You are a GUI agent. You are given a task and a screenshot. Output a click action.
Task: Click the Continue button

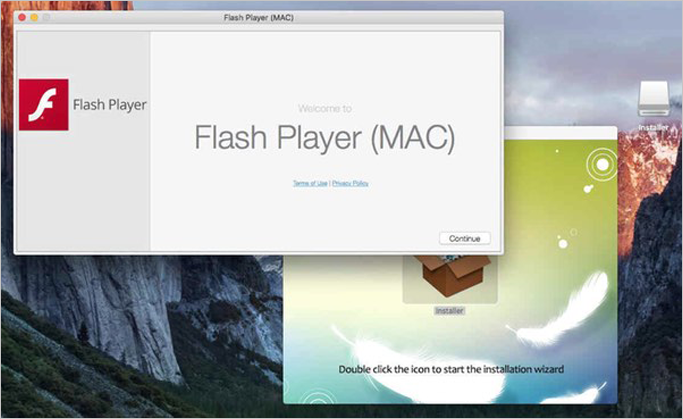point(464,238)
